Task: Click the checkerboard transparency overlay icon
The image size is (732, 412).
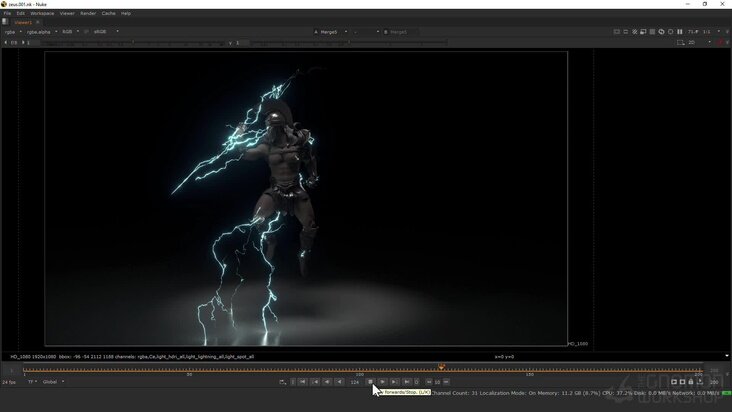Action: pos(652,32)
